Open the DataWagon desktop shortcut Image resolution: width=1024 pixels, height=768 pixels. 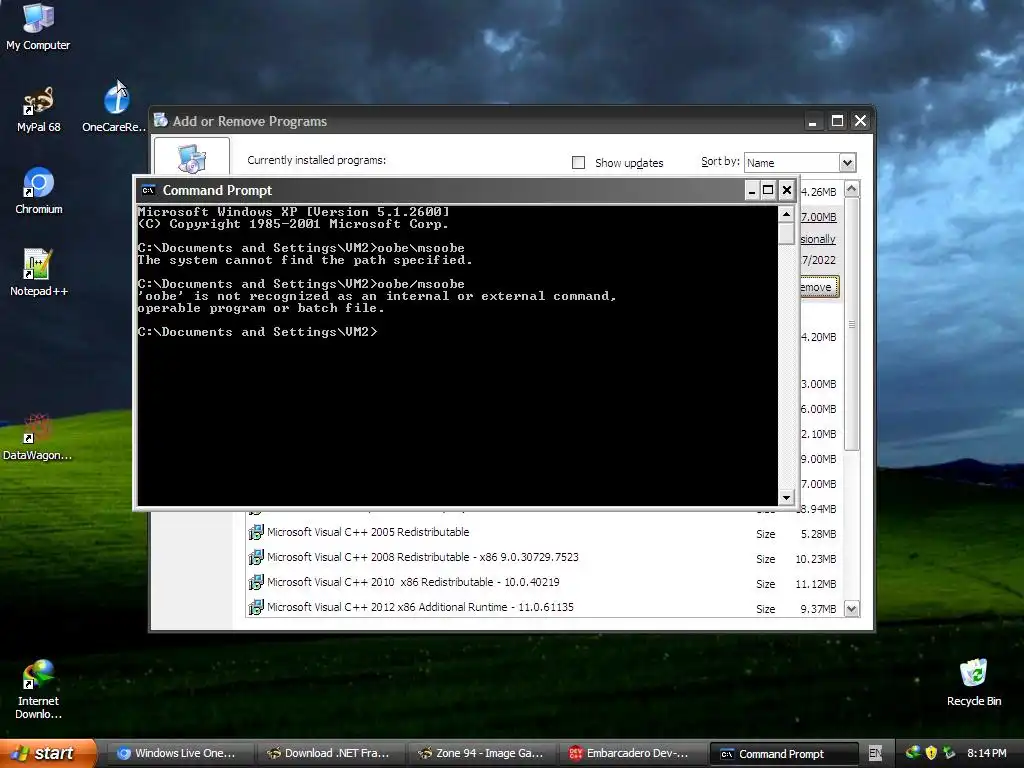point(38,436)
